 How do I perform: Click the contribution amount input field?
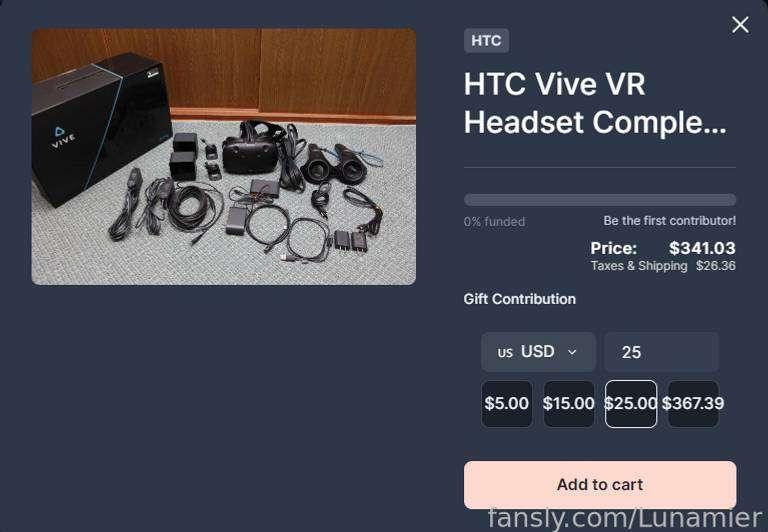point(661,352)
